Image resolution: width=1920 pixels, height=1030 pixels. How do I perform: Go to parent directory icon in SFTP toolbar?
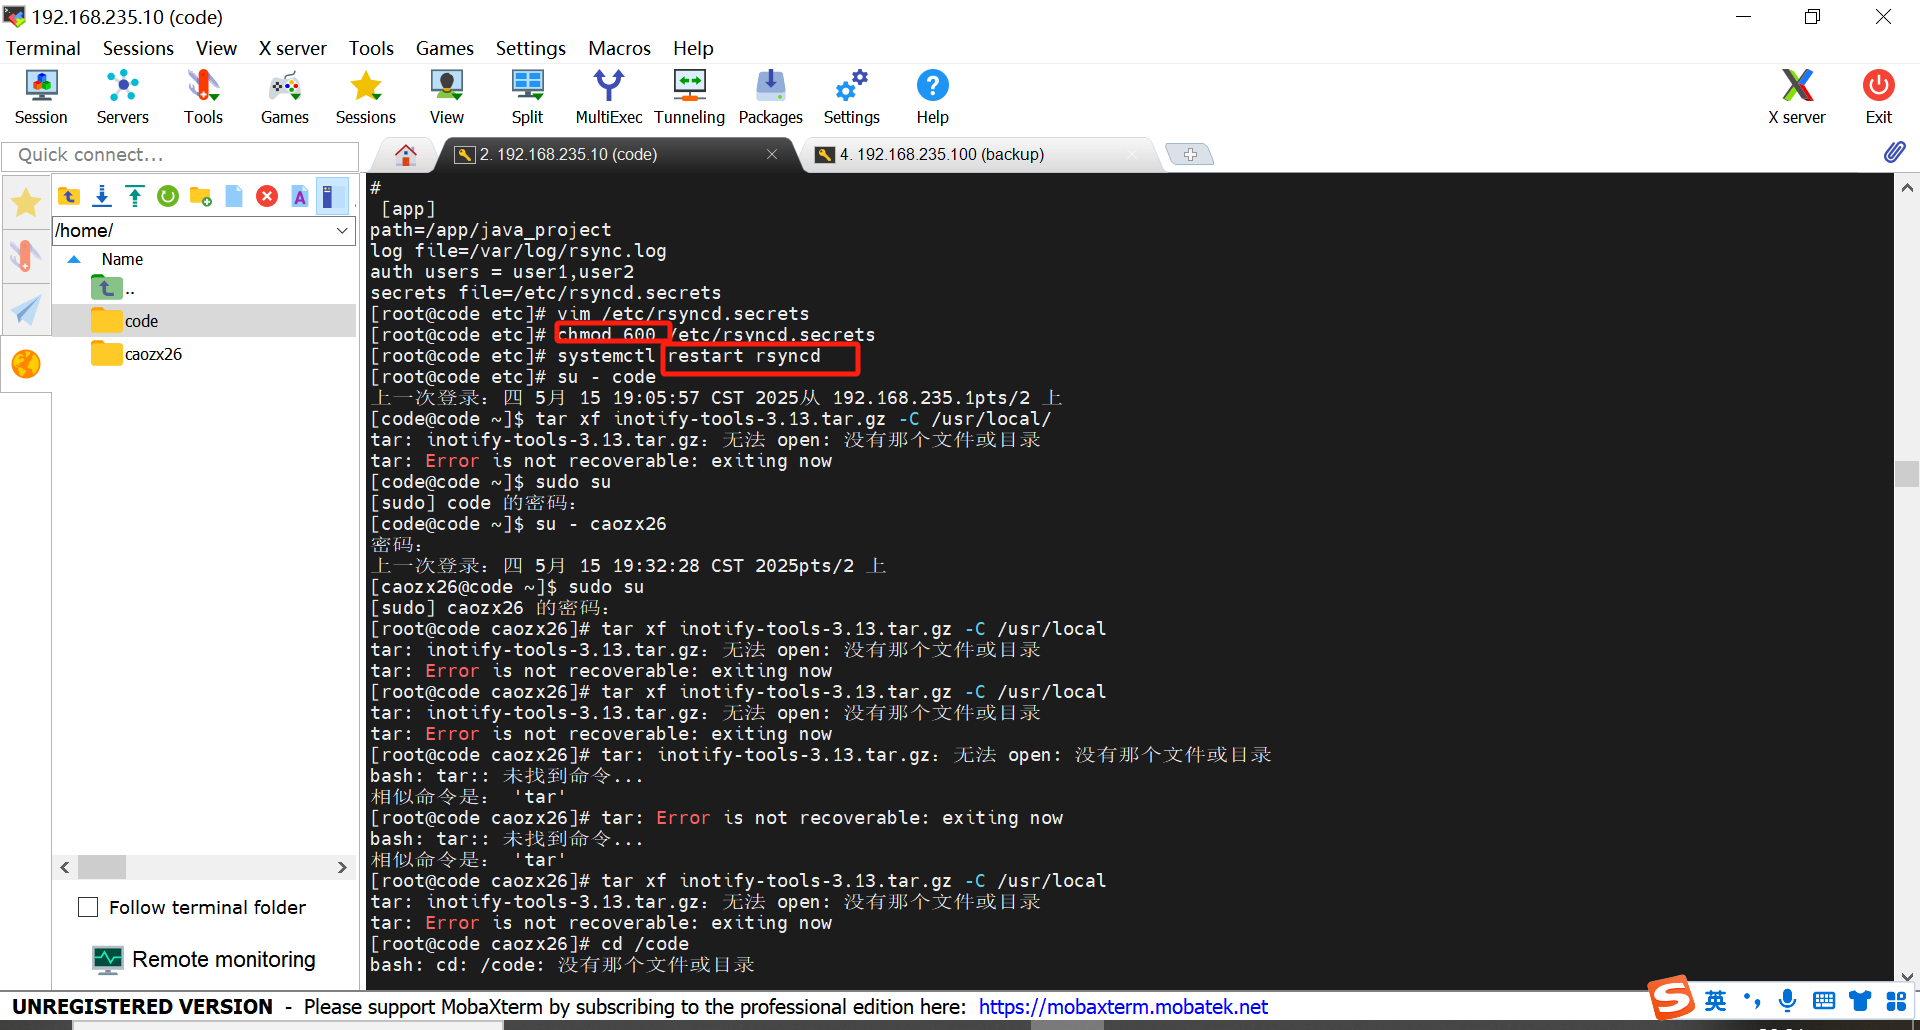coord(69,196)
